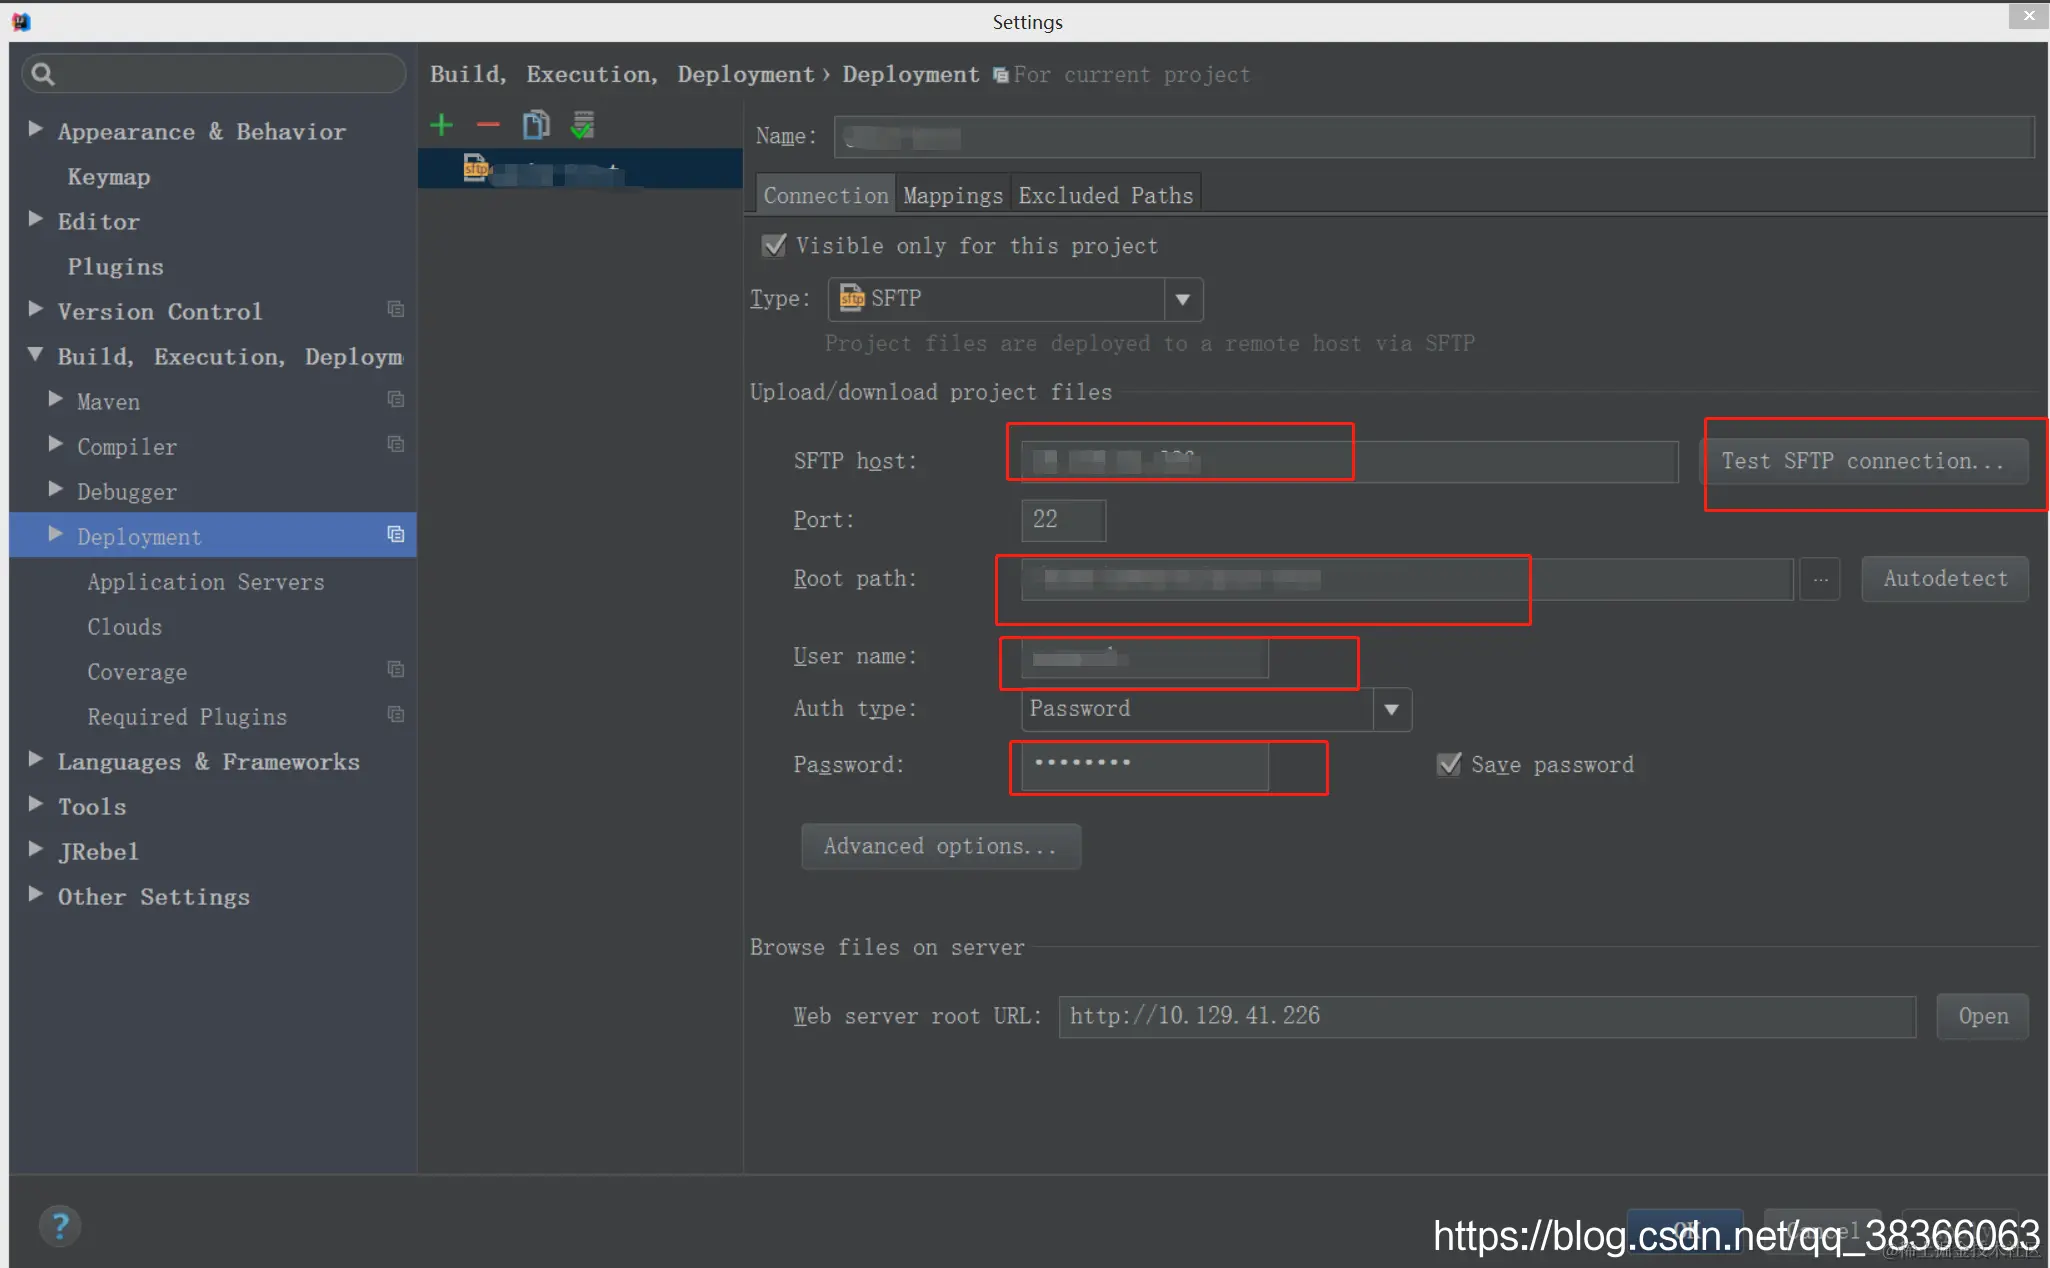This screenshot has height=1268, width=2050.
Task: Uncheck the Save password checkbox
Action: pyautogui.click(x=1449, y=765)
